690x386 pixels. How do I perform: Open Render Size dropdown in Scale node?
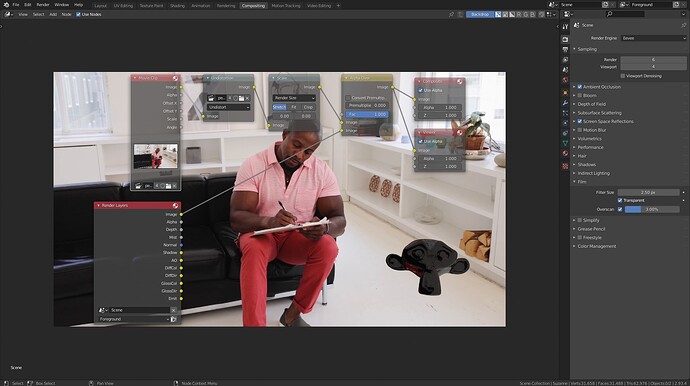tap(294, 98)
